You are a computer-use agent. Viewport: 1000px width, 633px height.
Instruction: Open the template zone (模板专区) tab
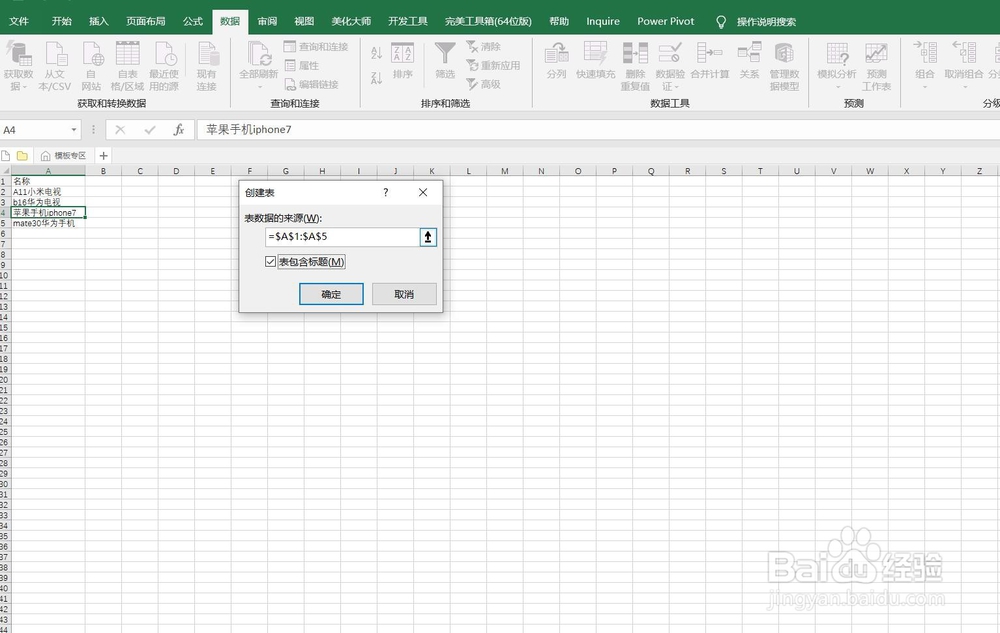pyautogui.click(x=63, y=156)
